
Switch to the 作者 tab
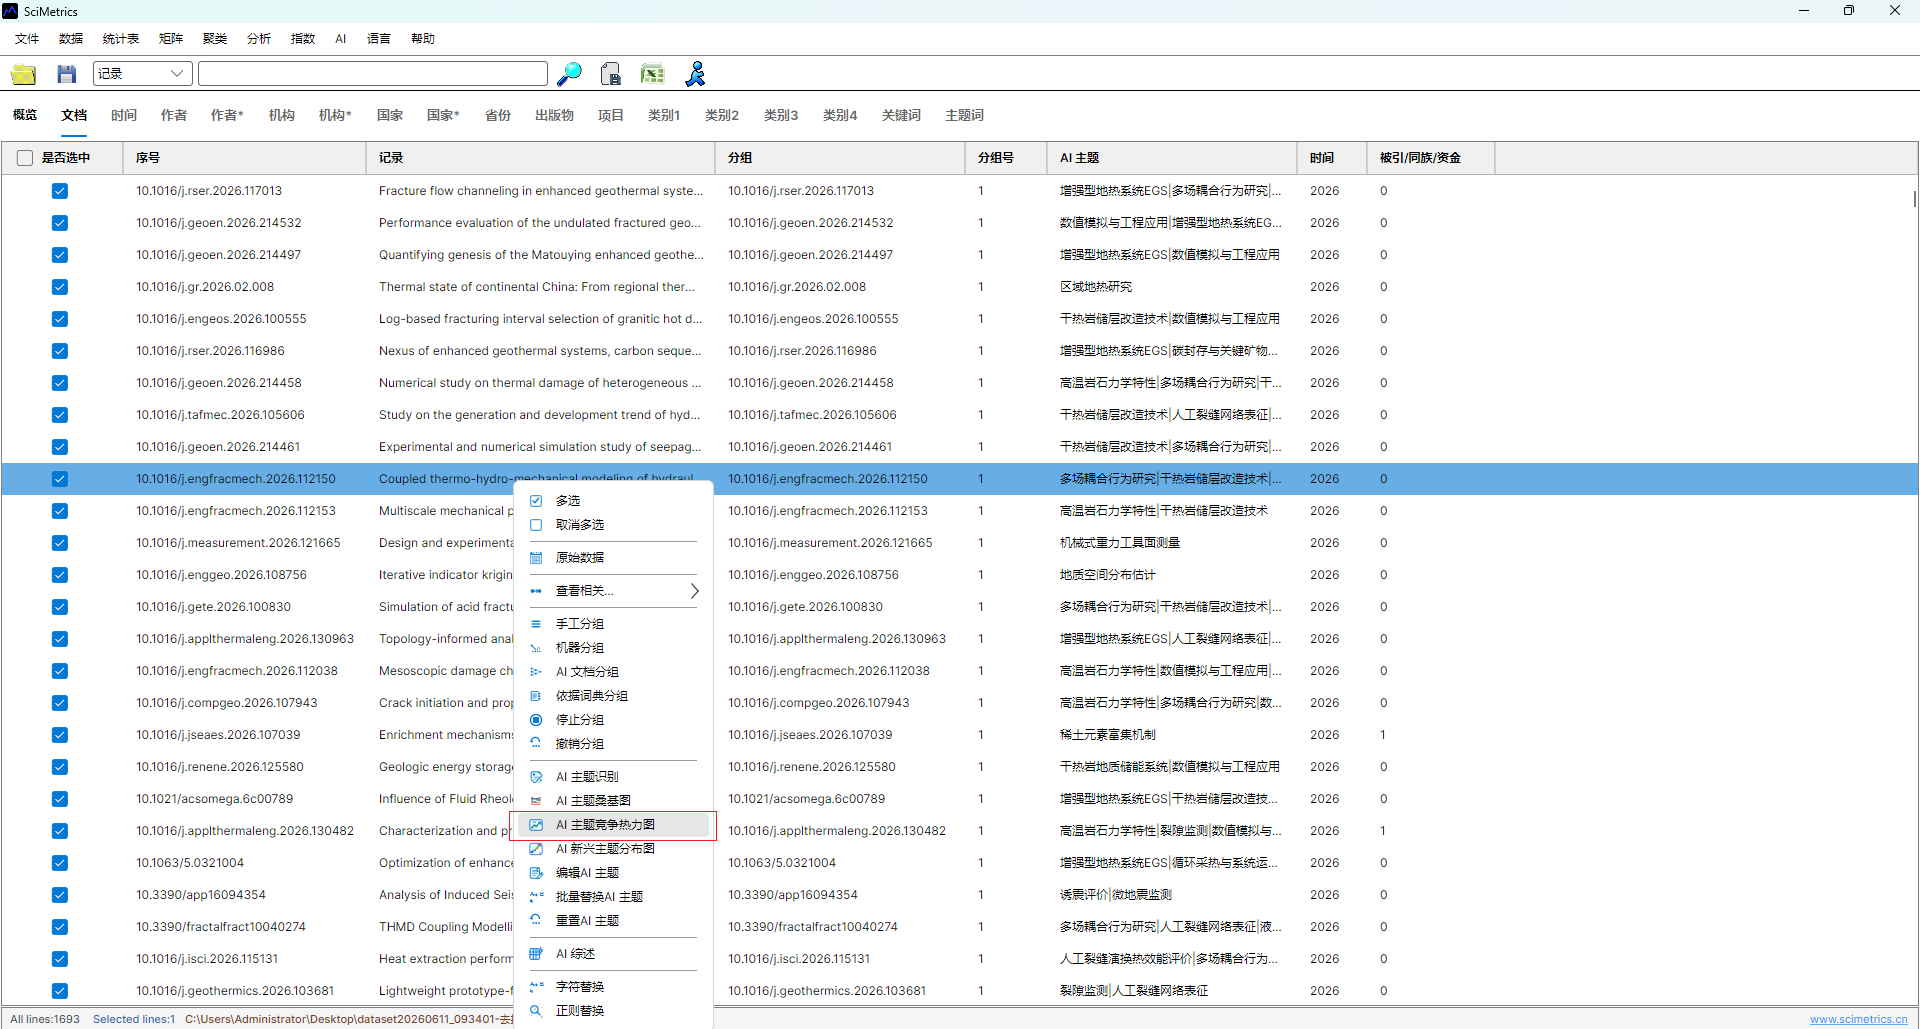pyautogui.click(x=174, y=116)
